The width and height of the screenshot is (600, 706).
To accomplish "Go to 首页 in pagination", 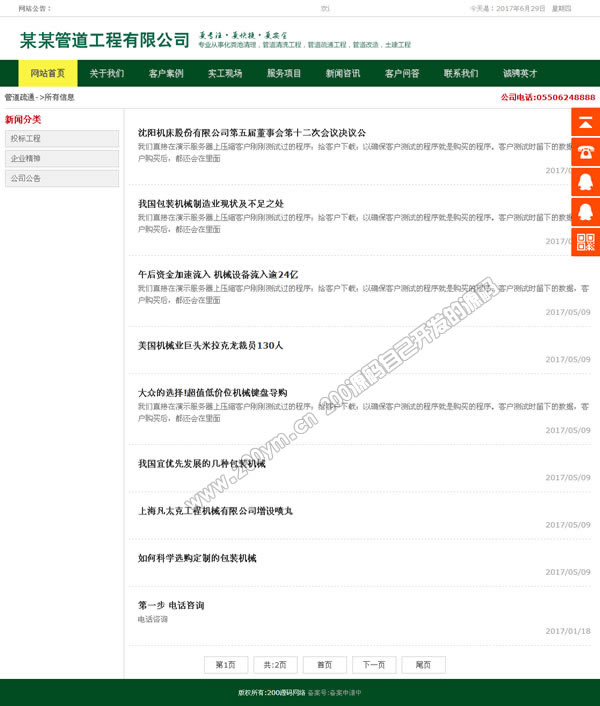I will [x=325, y=665].
